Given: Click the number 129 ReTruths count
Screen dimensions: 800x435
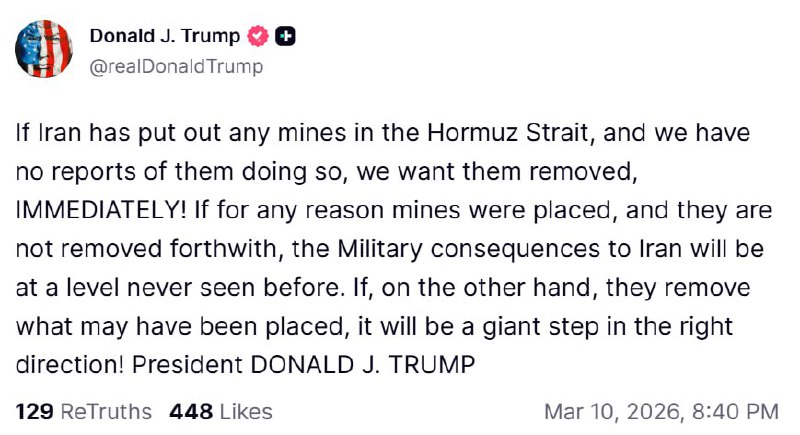Looking at the screenshot, I should (34, 412).
